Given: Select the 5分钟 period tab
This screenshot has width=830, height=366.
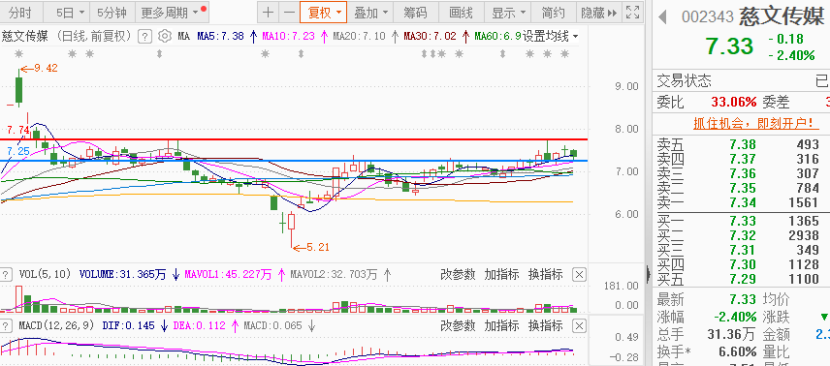Looking at the screenshot, I should pos(112,12).
